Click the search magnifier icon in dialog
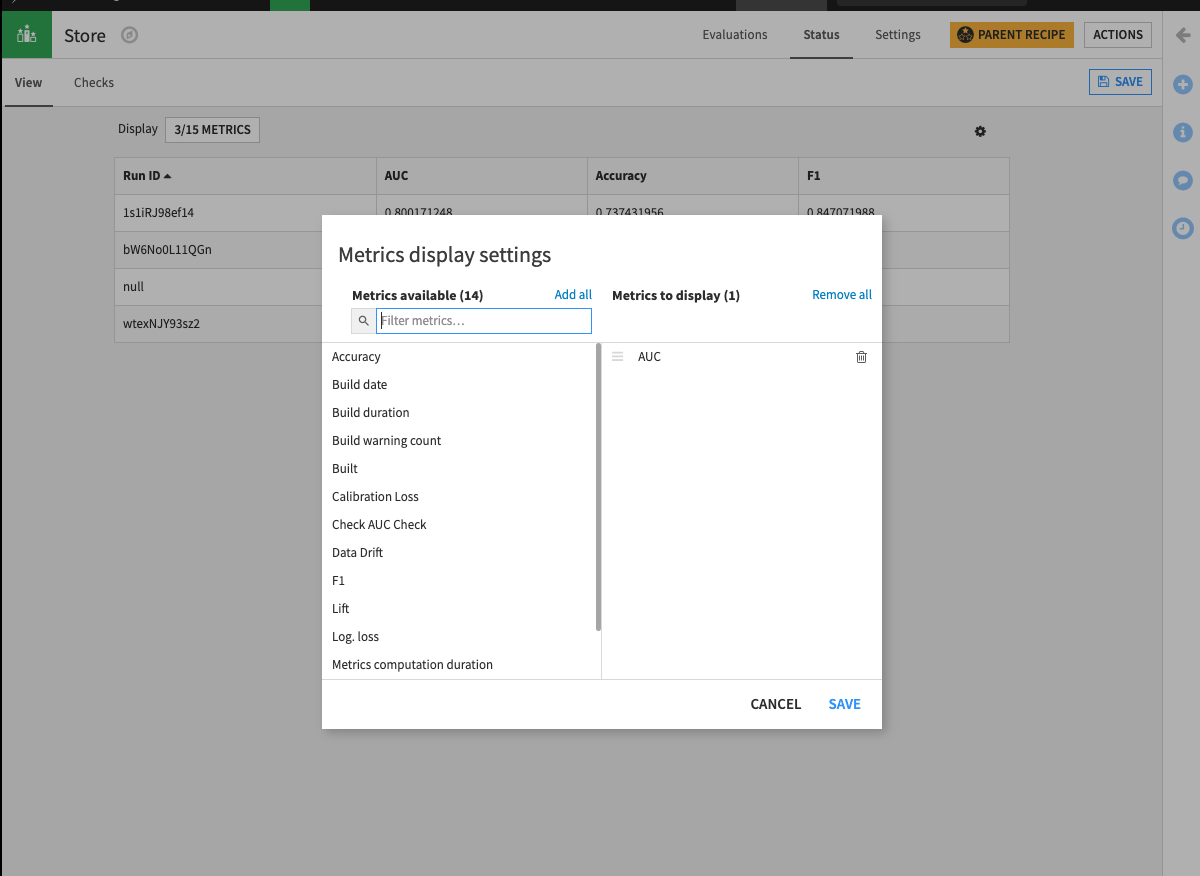Viewport: 1200px width, 876px height. coord(364,321)
